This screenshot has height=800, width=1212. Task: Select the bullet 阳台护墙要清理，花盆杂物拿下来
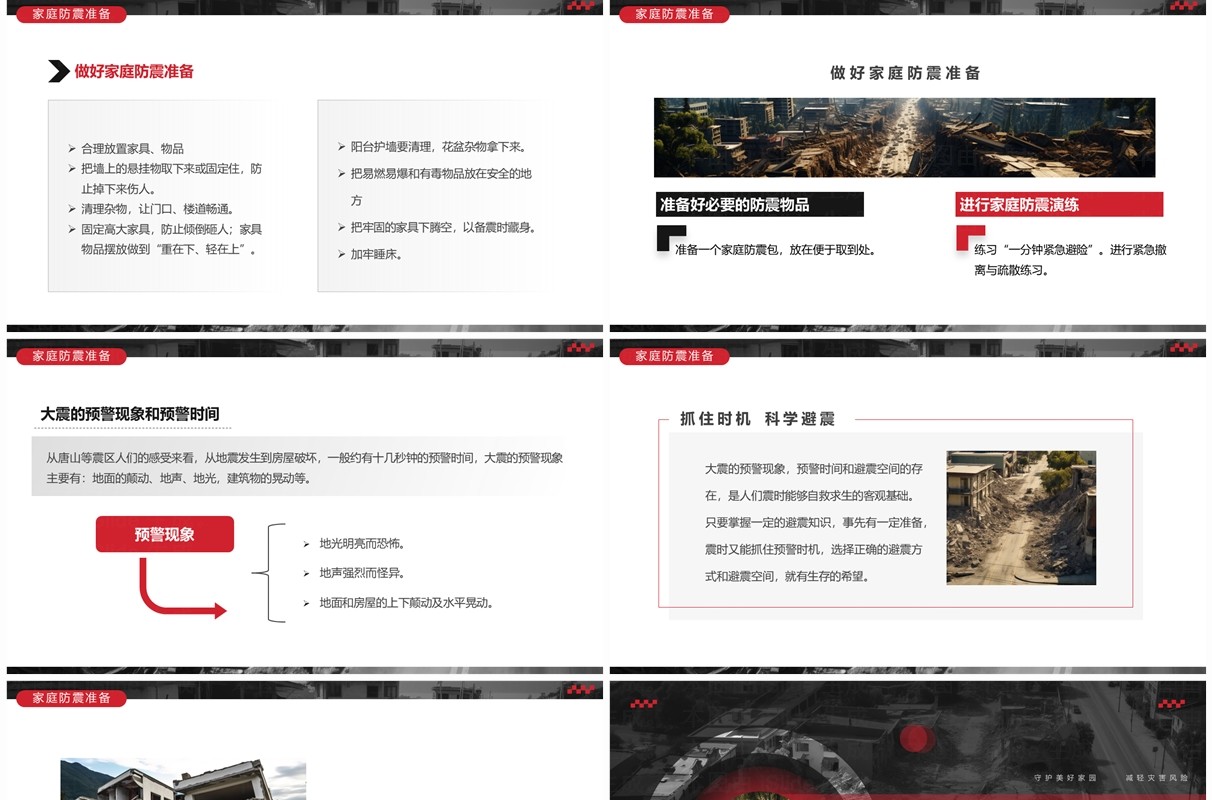pyautogui.click(x=438, y=146)
